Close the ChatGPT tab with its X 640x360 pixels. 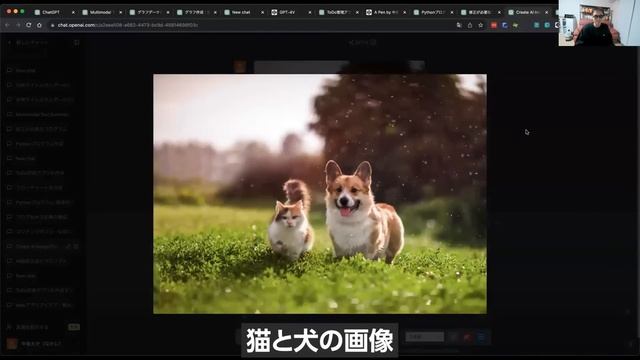coord(73,13)
